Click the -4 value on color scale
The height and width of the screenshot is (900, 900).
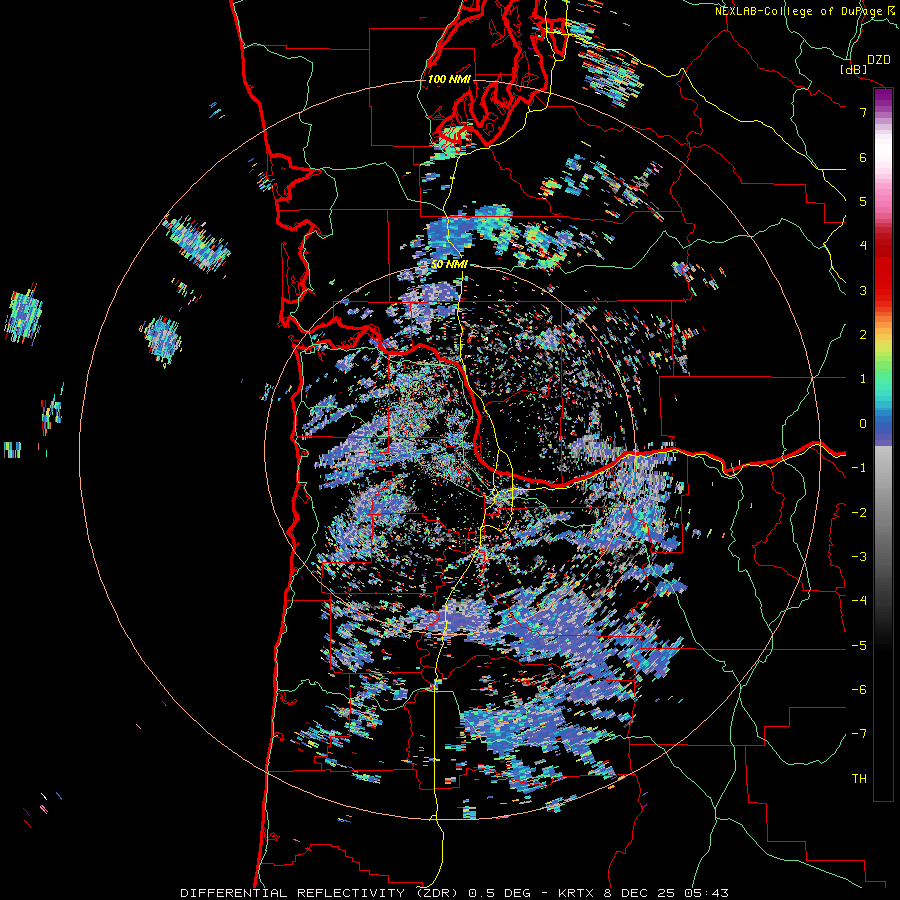click(x=859, y=601)
